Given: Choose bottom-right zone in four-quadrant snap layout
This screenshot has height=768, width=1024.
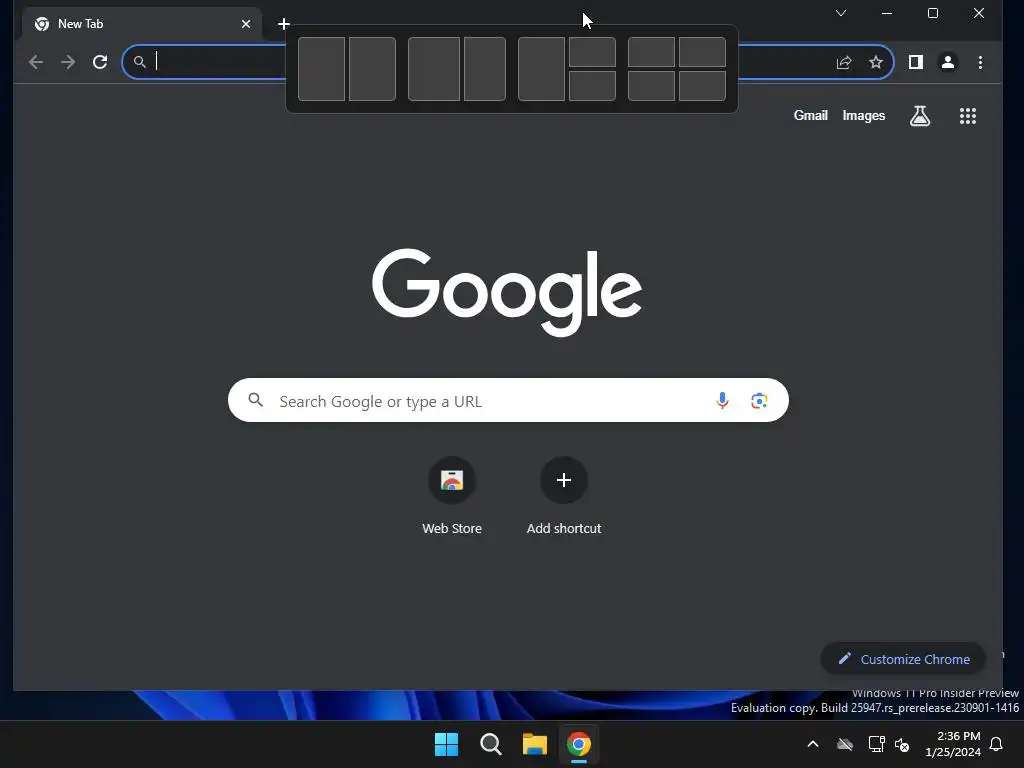Looking at the screenshot, I should point(702,86).
